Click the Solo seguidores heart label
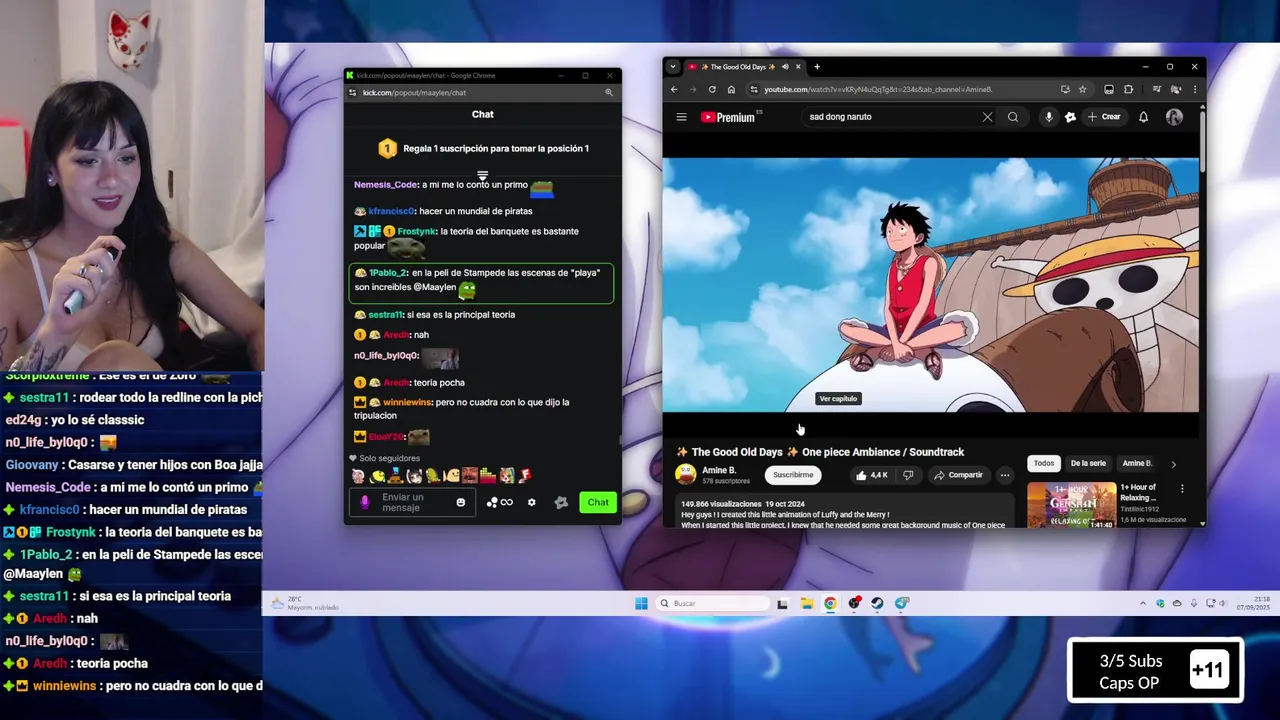Viewport: 1280px width, 720px height. pyautogui.click(x=384, y=458)
